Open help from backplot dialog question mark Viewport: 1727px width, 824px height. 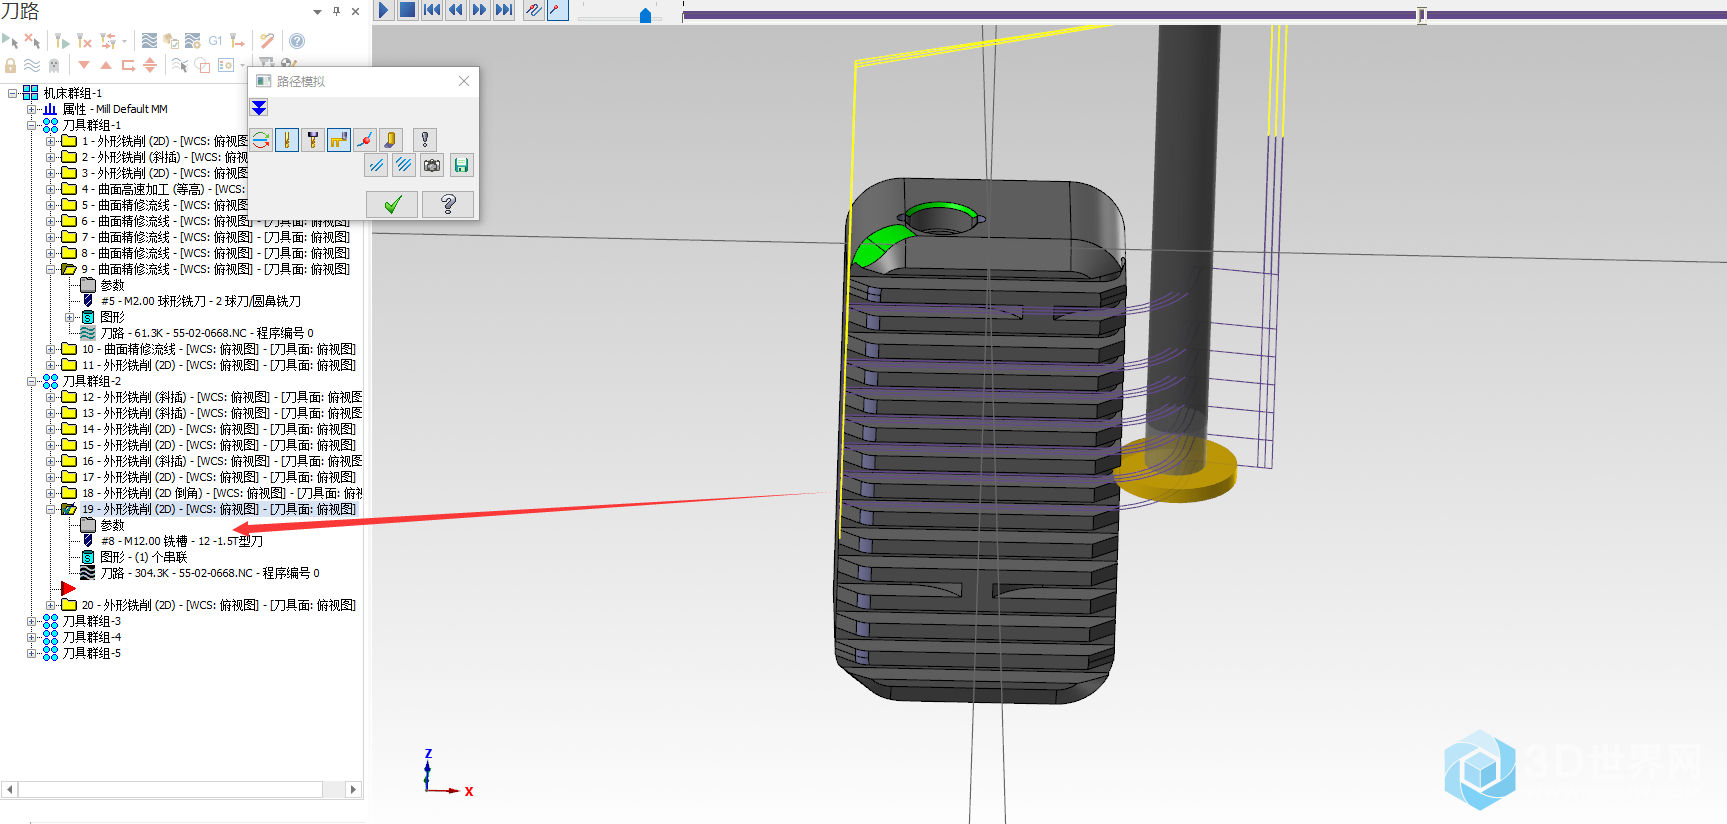(448, 204)
